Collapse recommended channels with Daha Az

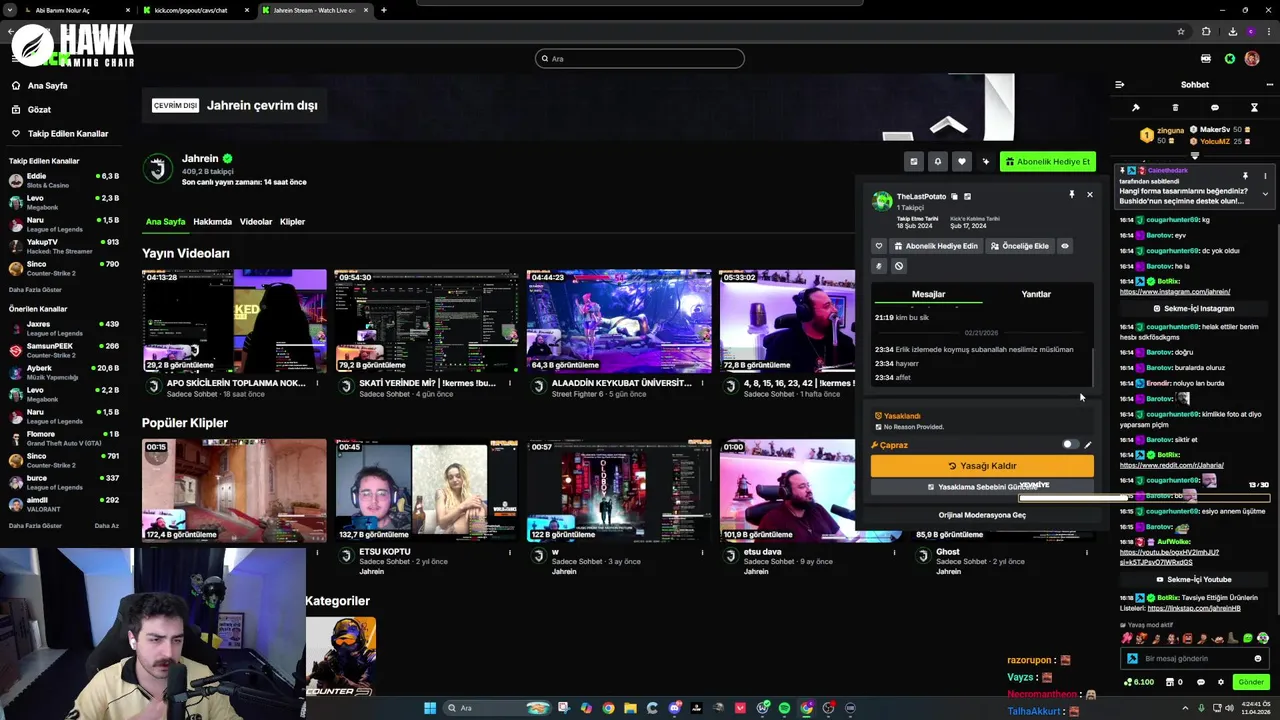[106, 526]
